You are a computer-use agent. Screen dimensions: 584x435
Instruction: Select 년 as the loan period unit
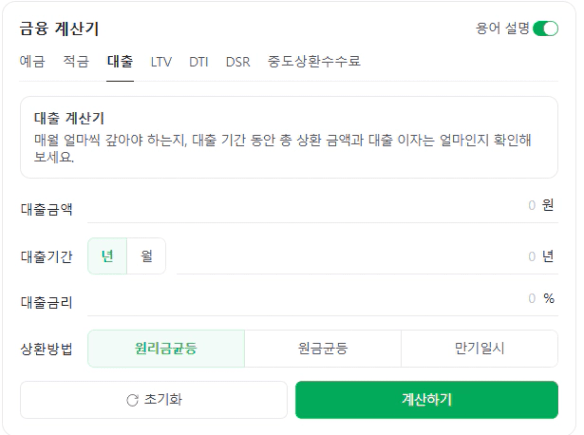(x=107, y=256)
